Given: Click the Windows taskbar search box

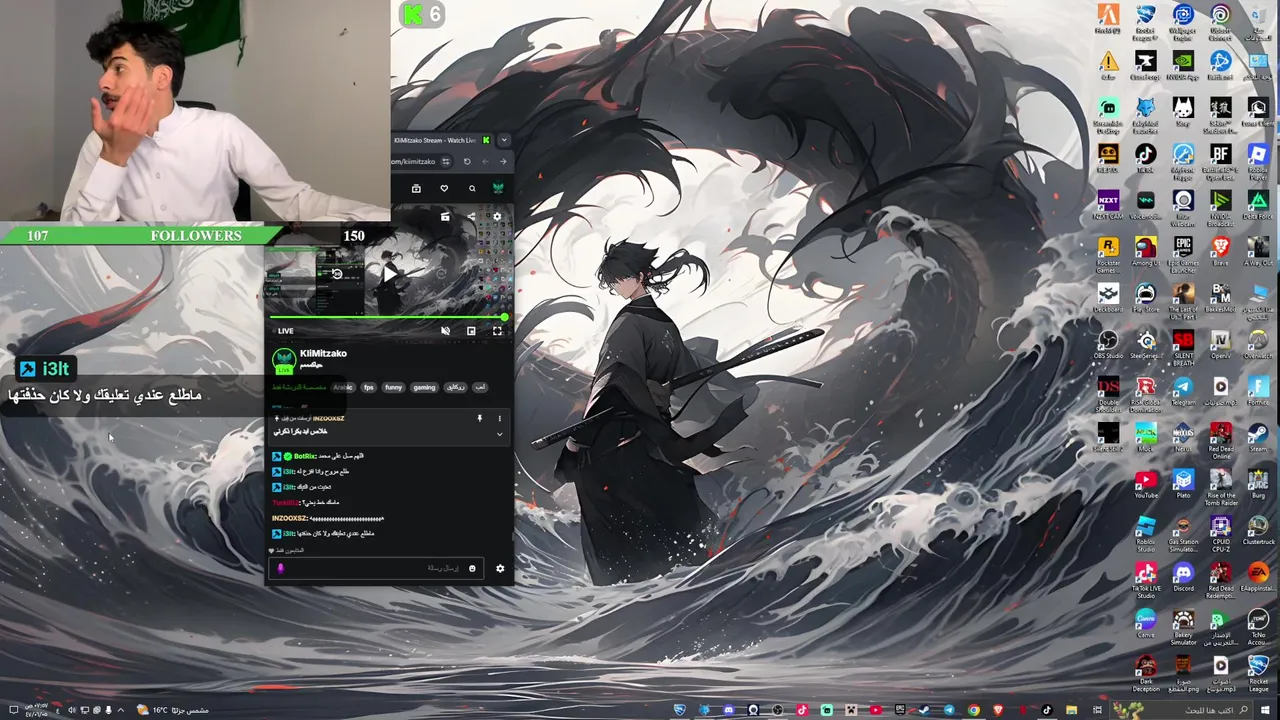Looking at the screenshot, I should (x=1180, y=710).
